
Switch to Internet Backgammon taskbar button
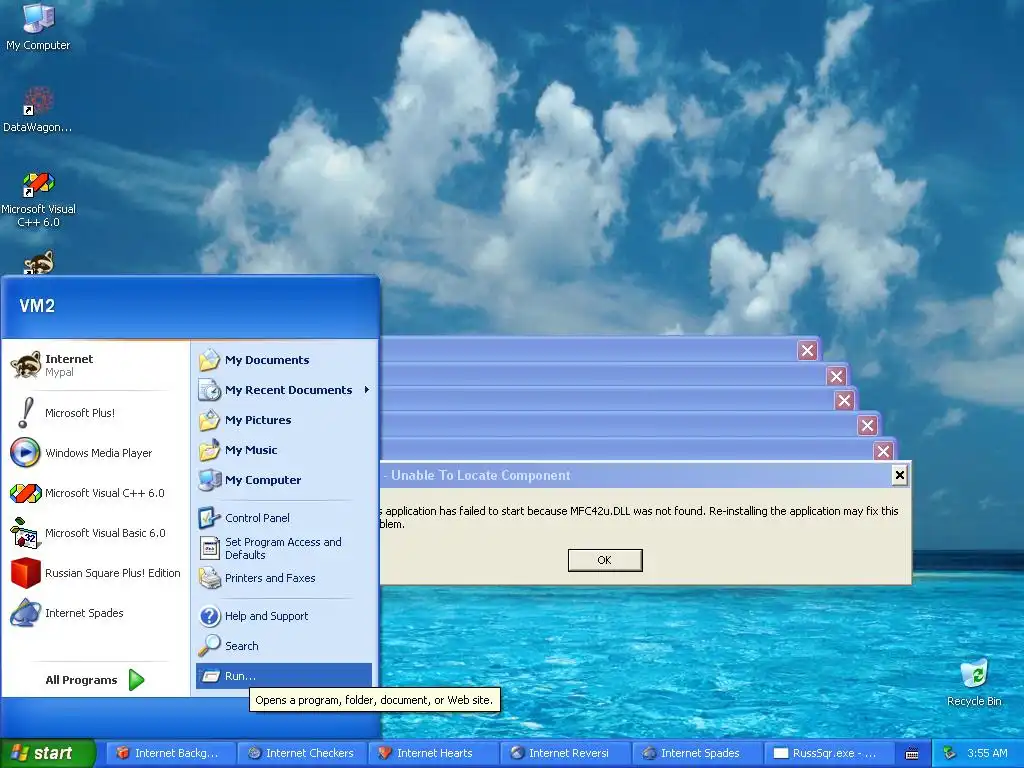tap(169, 753)
